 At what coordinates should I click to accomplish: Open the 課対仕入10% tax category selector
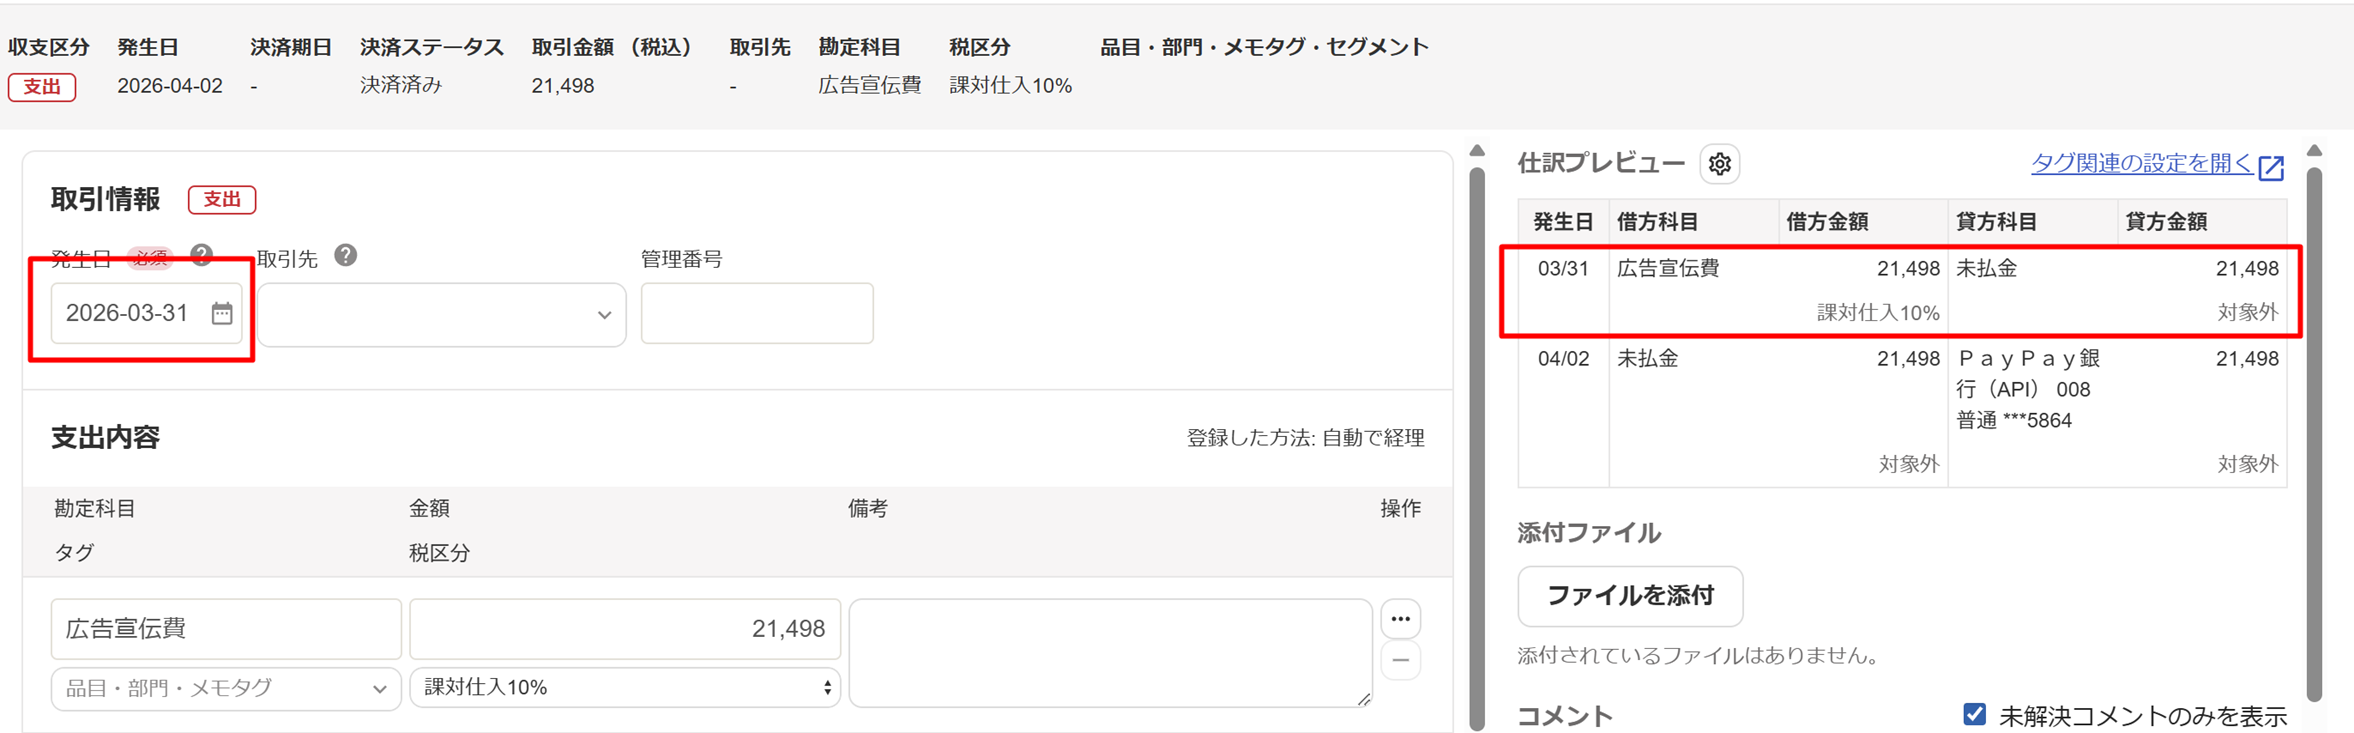tap(625, 688)
